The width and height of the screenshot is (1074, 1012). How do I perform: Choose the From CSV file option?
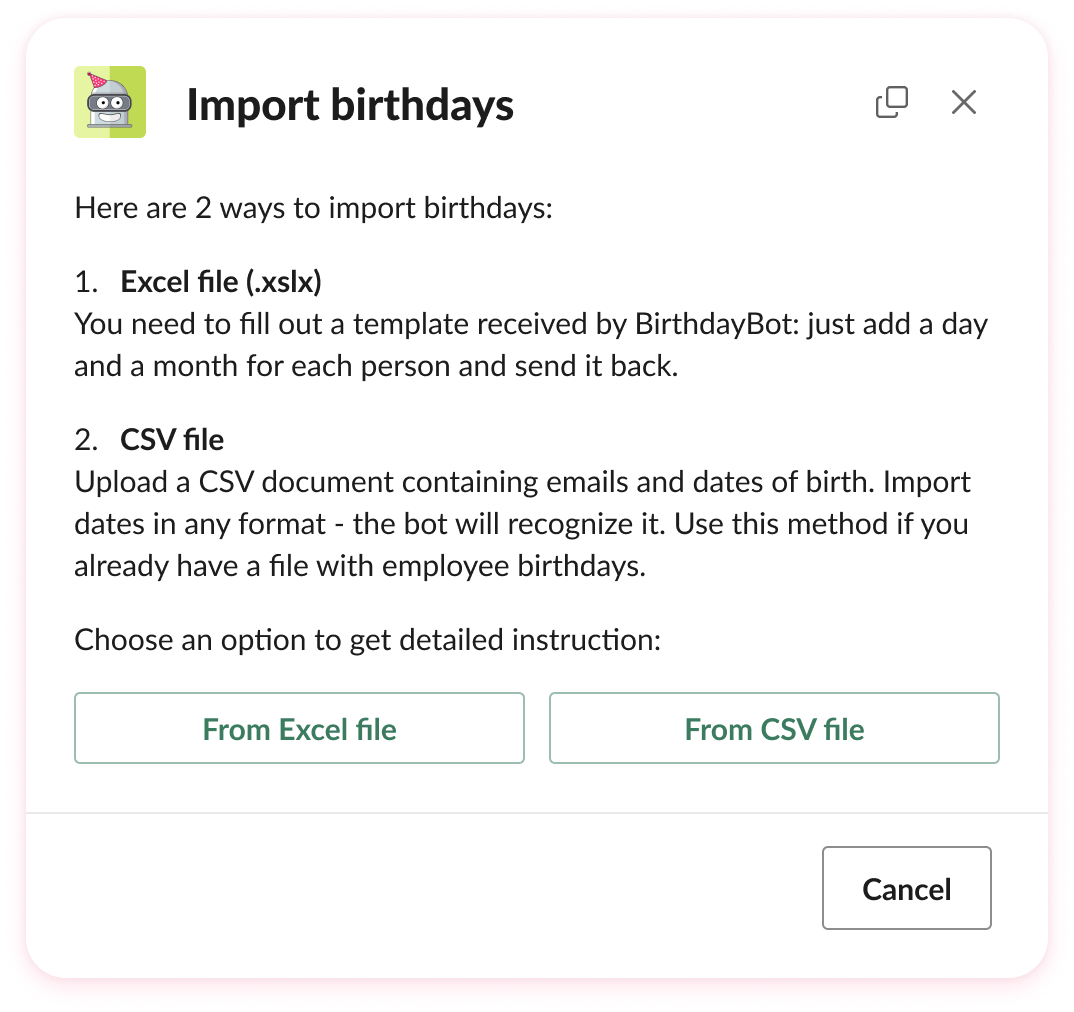(774, 728)
